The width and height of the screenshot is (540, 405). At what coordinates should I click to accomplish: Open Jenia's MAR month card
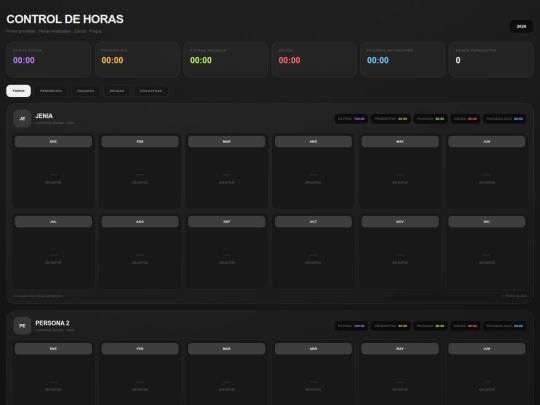click(x=227, y=171)
